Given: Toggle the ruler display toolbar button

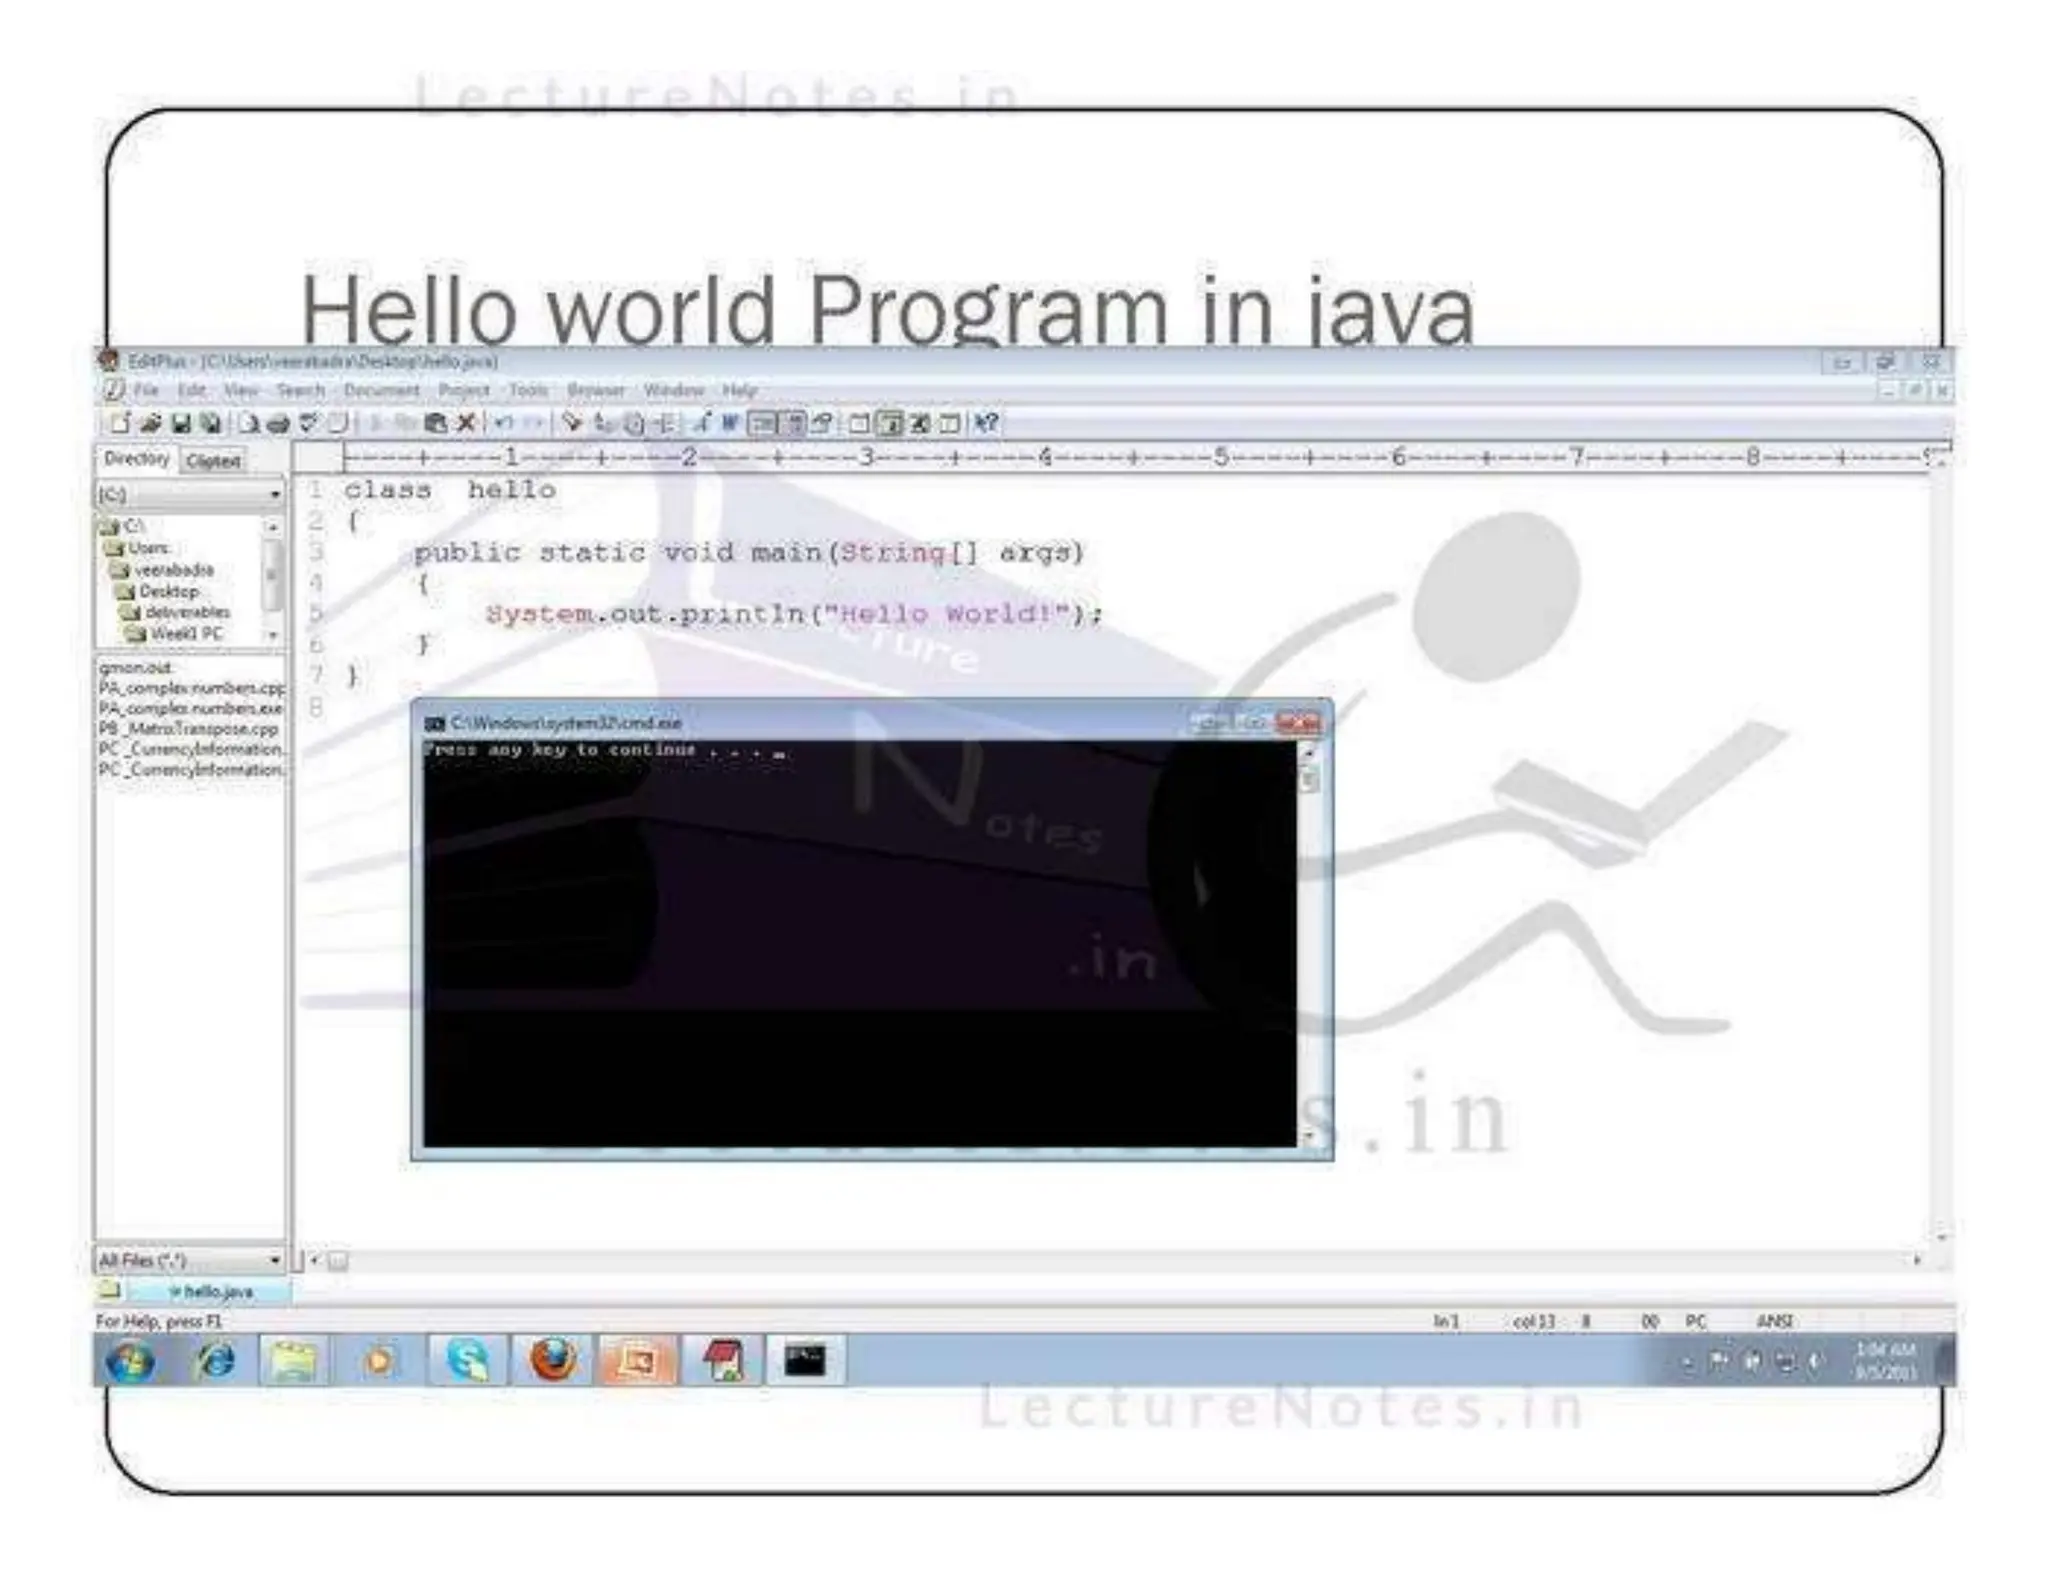Looking at the screenshot, I should 763,423.
